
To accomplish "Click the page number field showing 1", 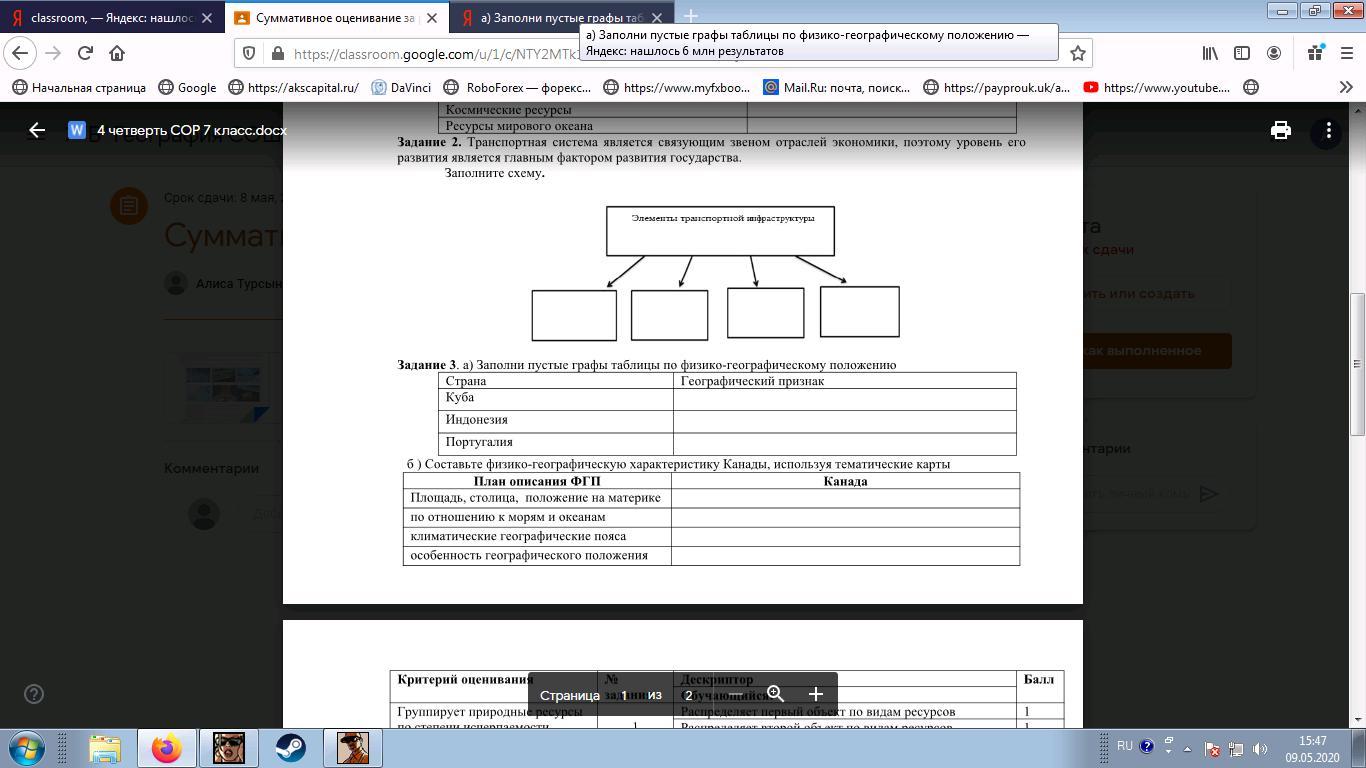I will (x=624, y=695).
